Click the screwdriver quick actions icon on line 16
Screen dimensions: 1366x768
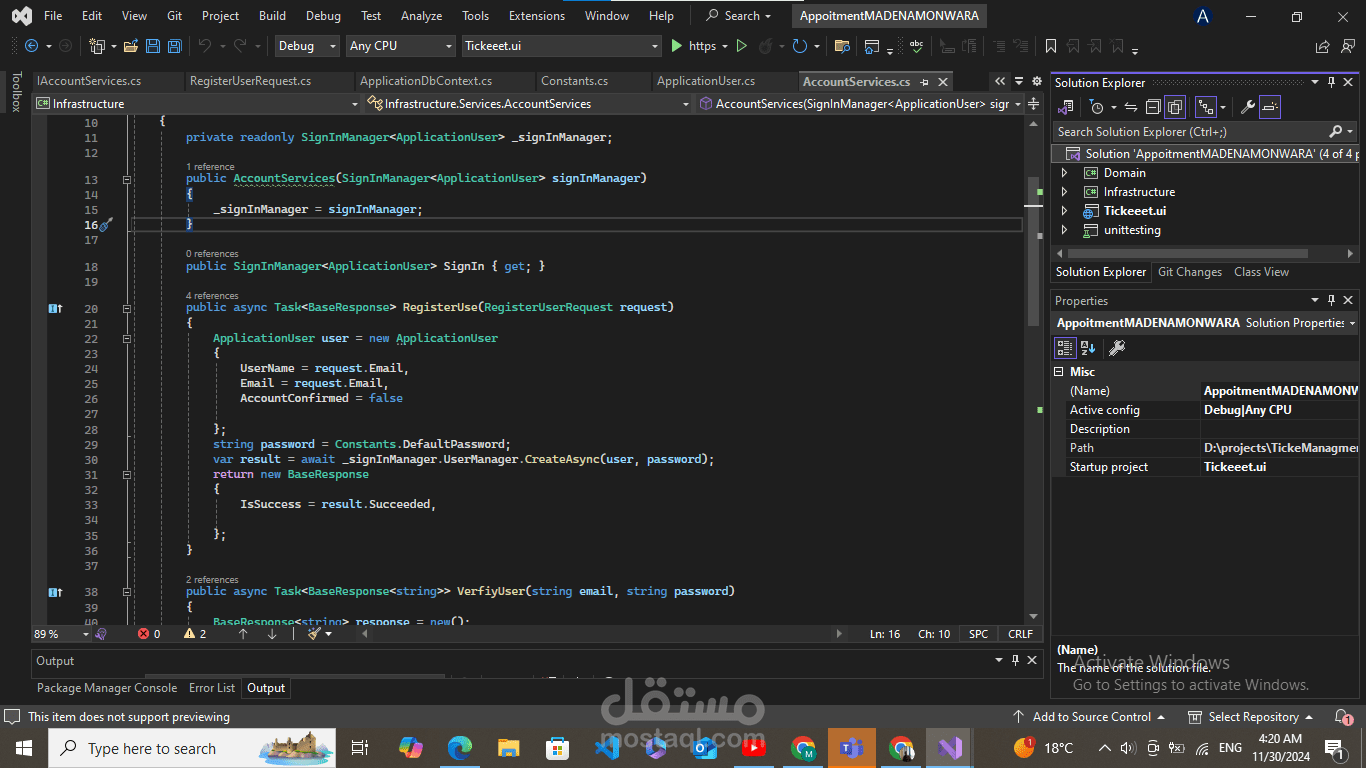pyautogui.click(x=106, y=225)
